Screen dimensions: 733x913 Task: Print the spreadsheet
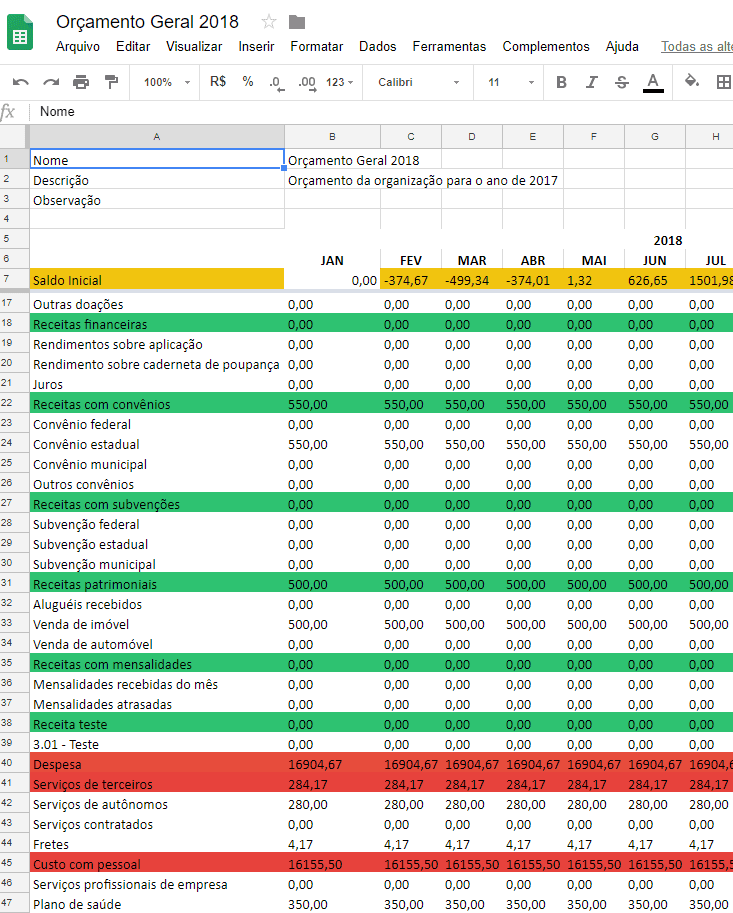81,82
